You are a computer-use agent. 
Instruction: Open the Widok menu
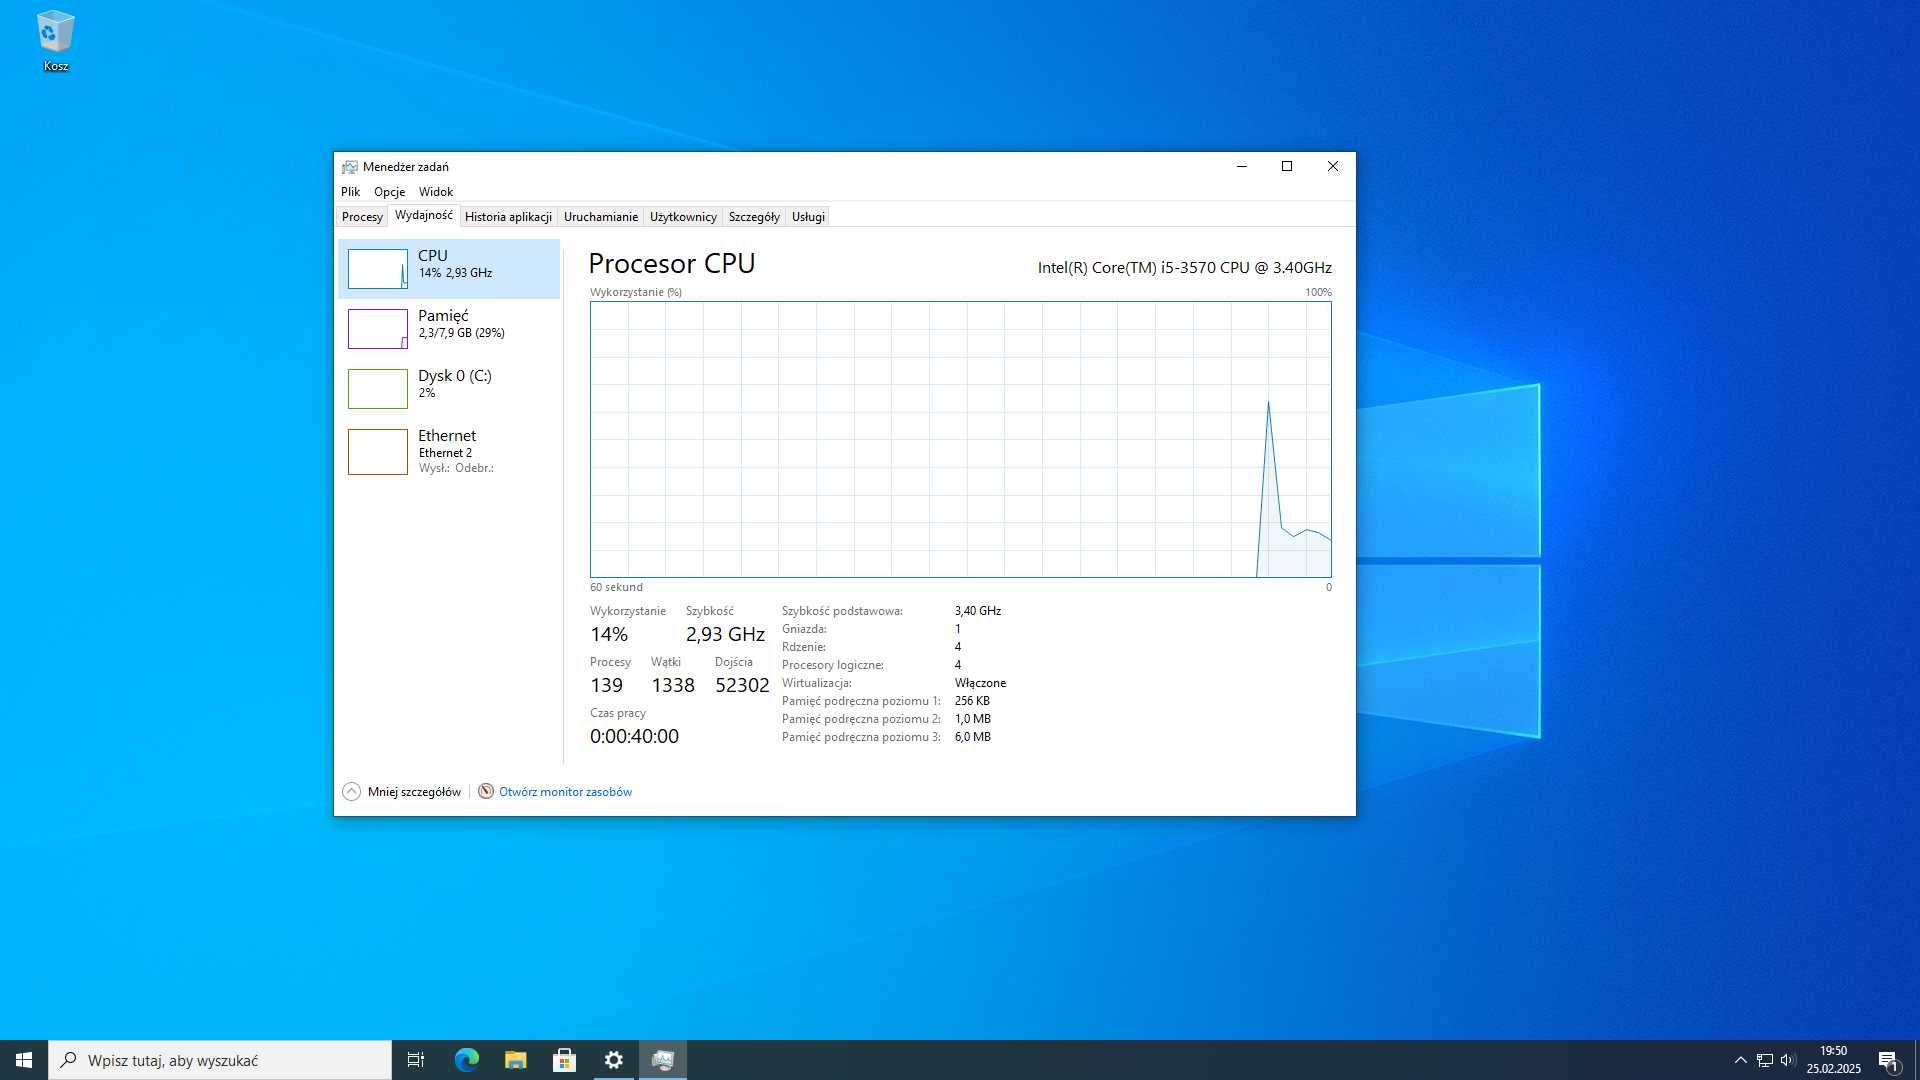(x=435, y=192)
